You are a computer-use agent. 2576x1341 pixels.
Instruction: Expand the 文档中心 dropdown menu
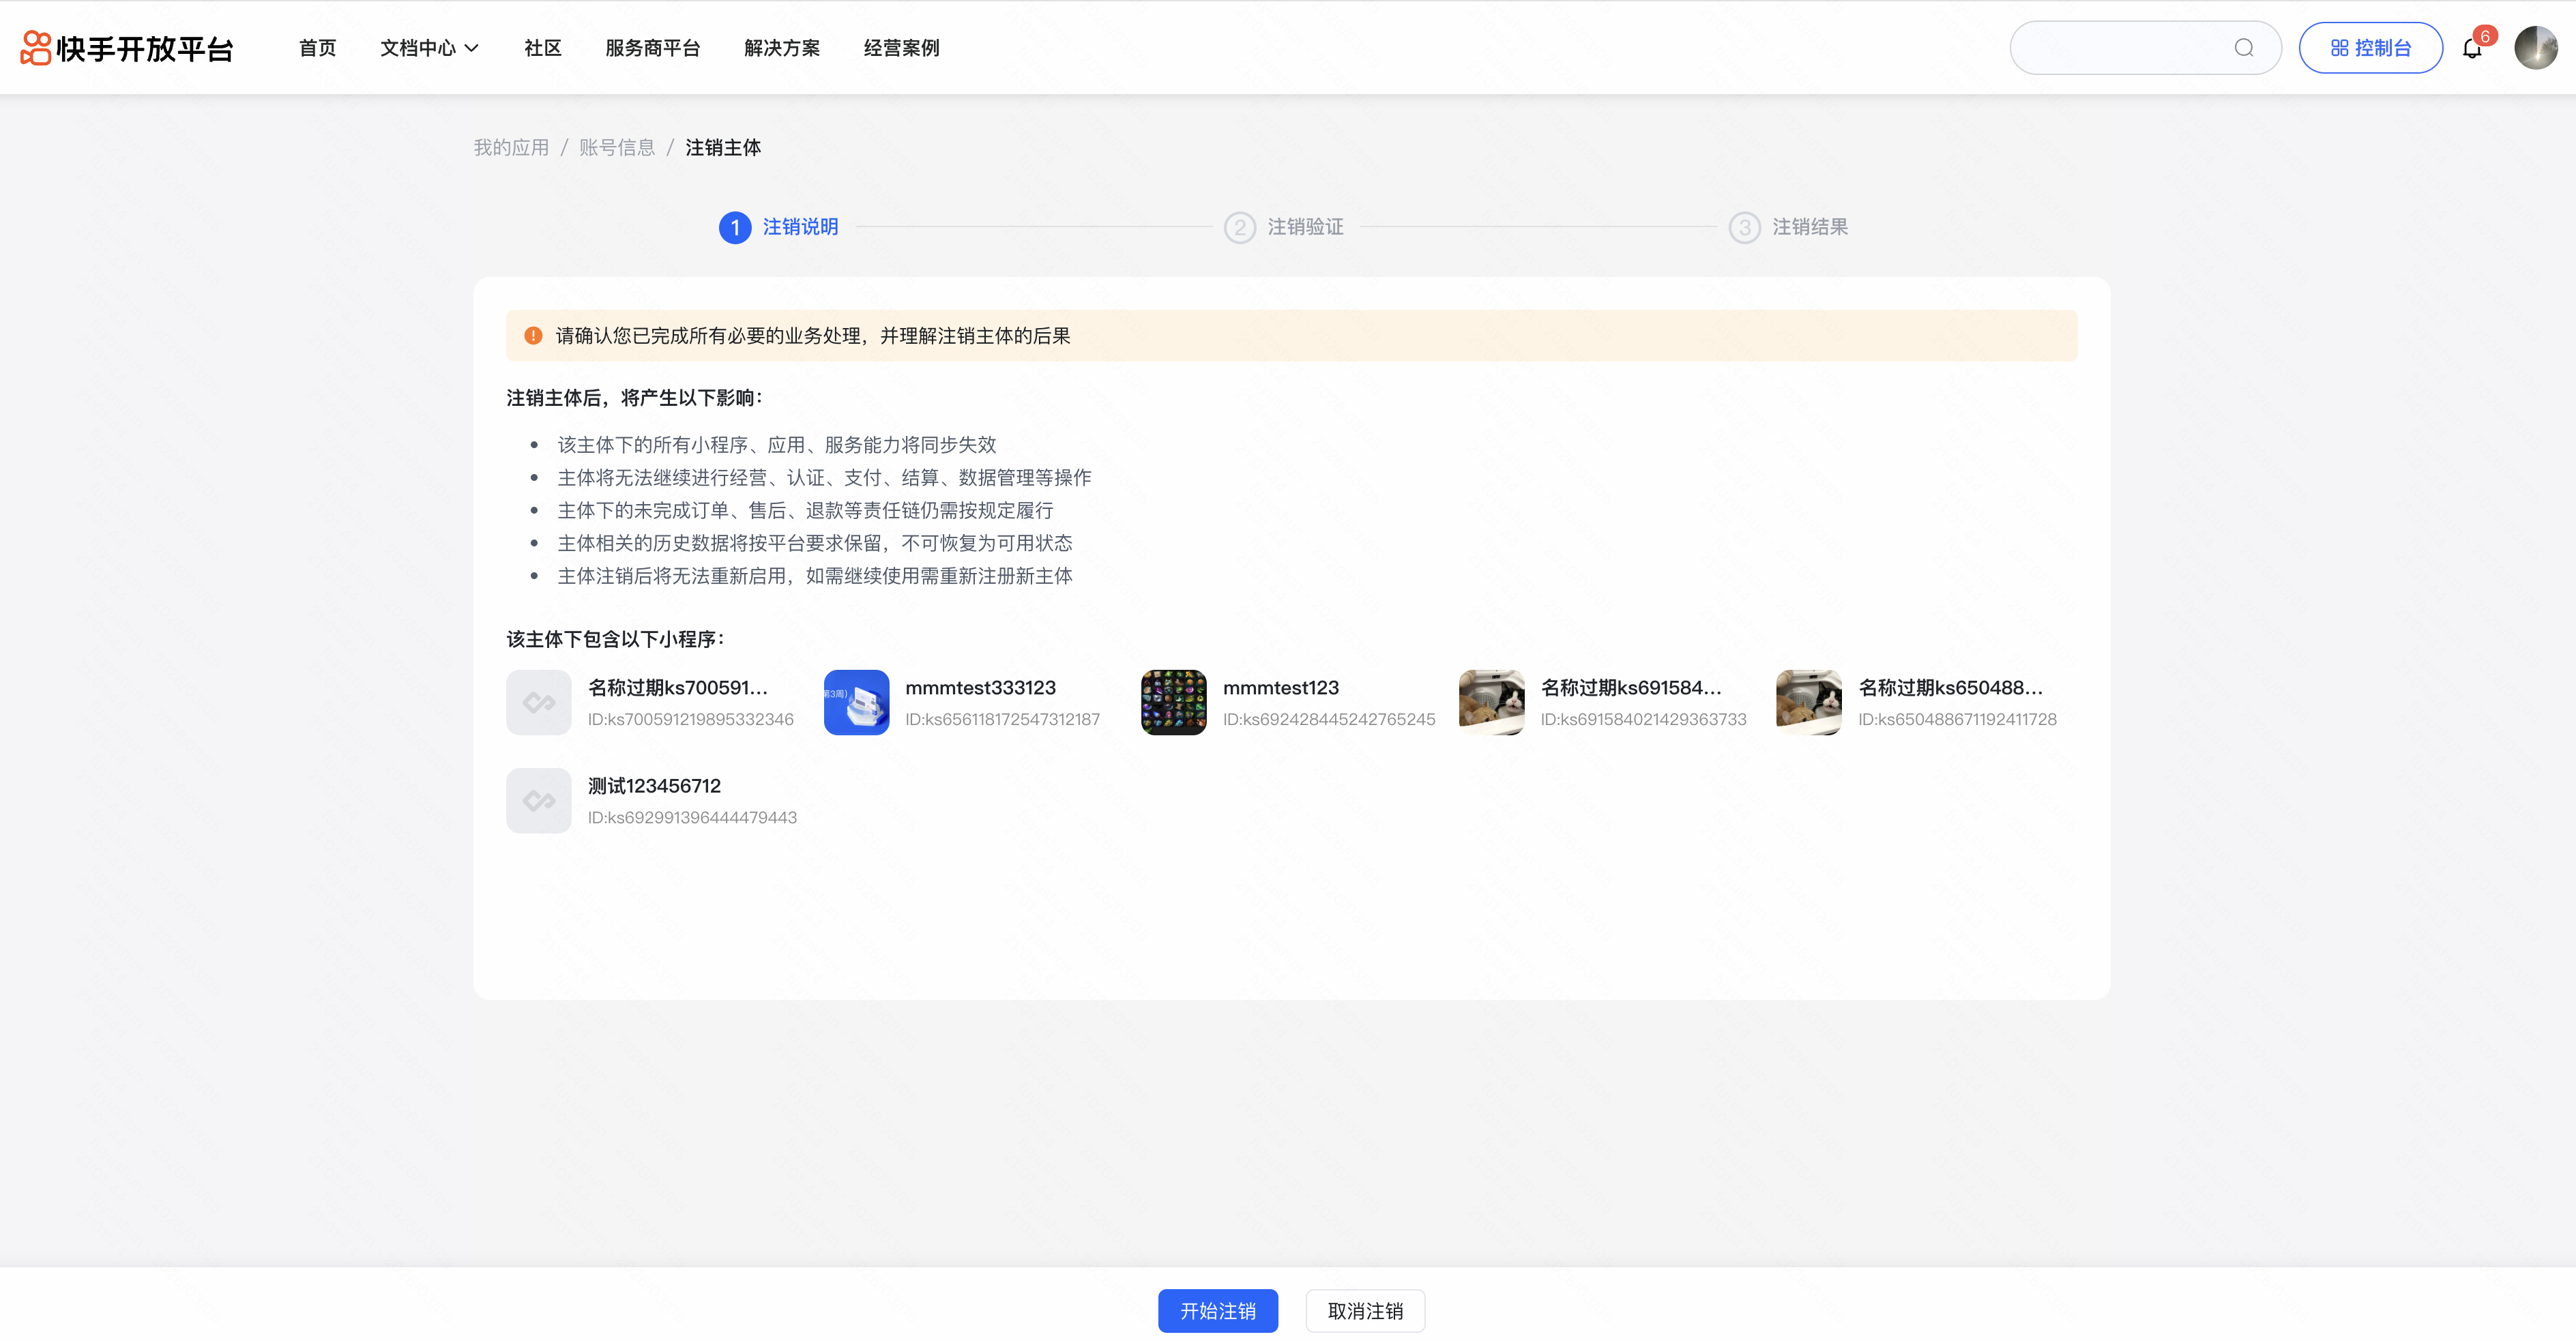pos(429,48)
